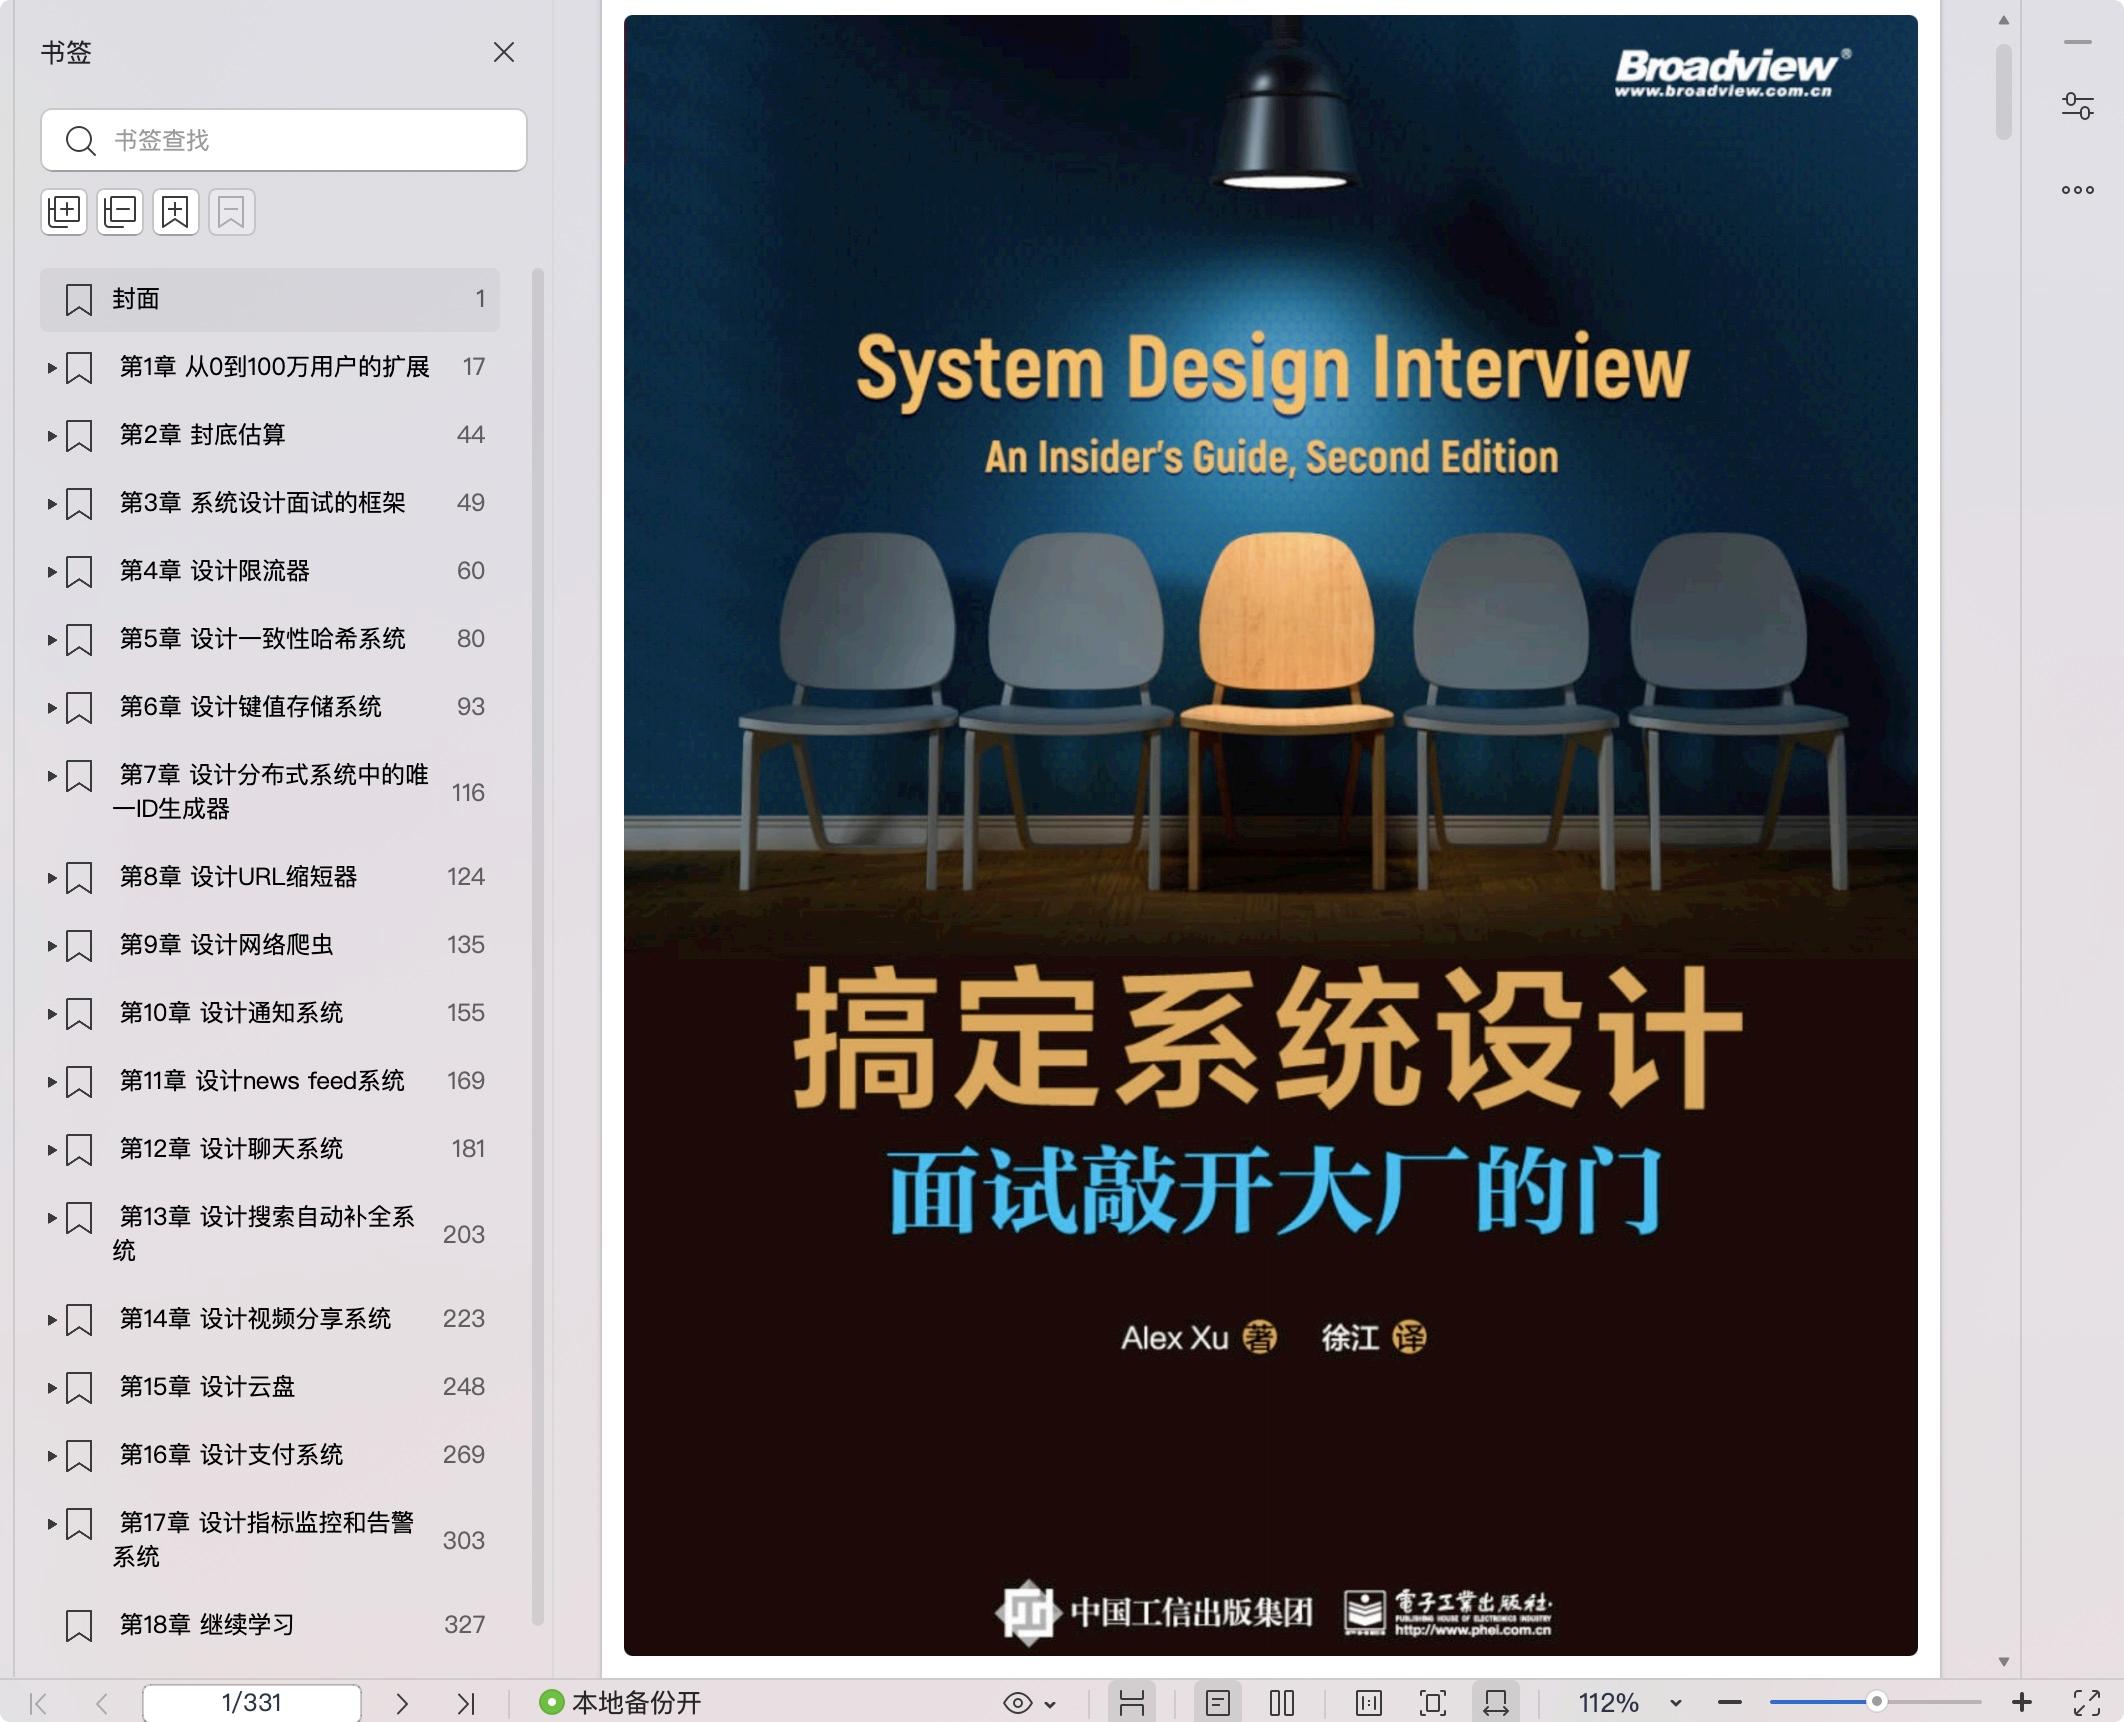The image size is (2124, 1722).
Task: Click the book cover page
Action: click(1270, 835)
